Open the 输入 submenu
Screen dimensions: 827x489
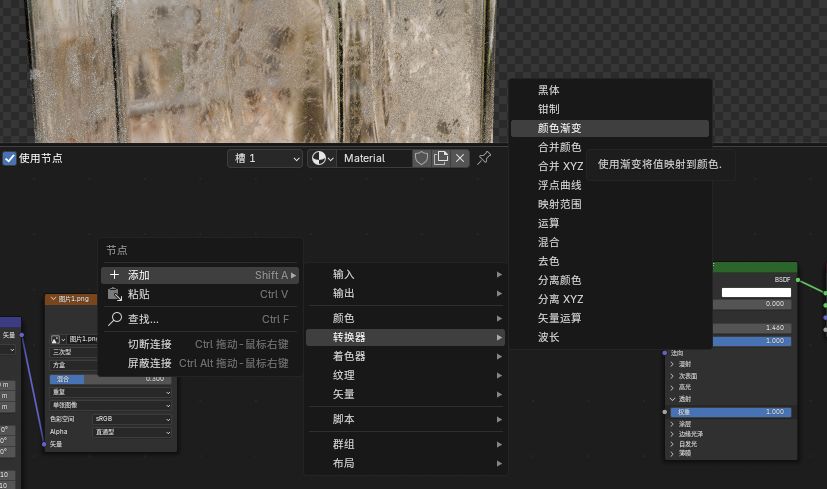[x=405, y=274]
